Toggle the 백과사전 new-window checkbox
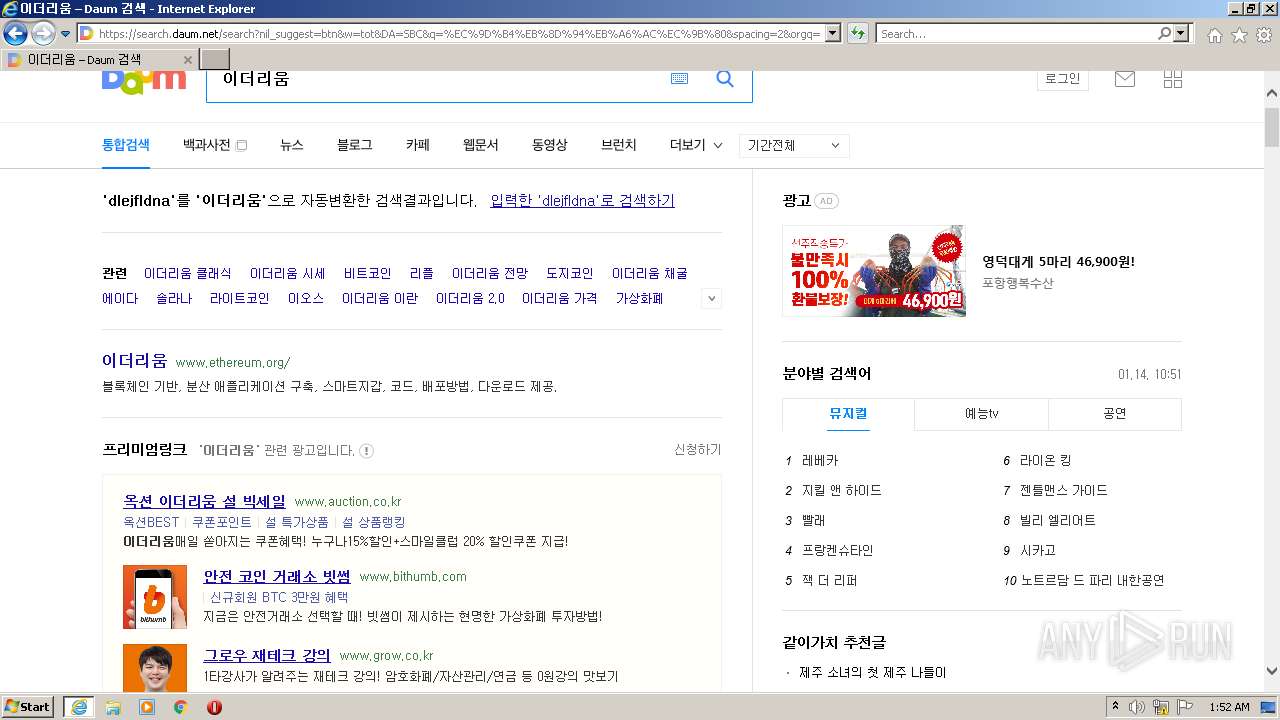Viewport: 1280px width, 720px height. coord(241,146)
